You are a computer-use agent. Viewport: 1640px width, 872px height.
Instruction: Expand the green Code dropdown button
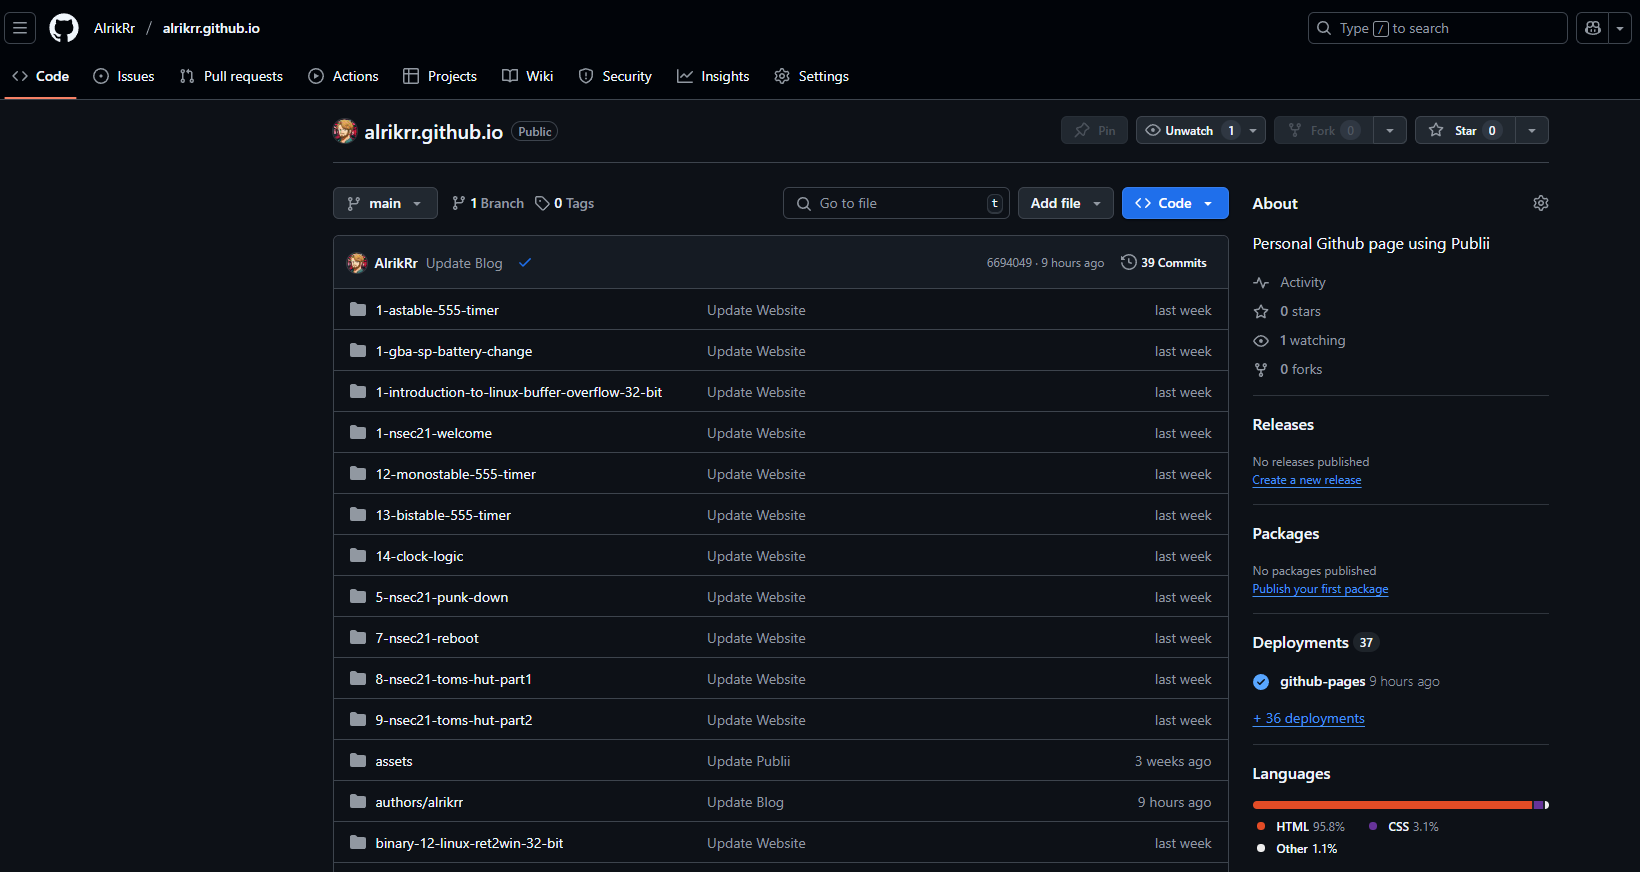click(1175, 203)
